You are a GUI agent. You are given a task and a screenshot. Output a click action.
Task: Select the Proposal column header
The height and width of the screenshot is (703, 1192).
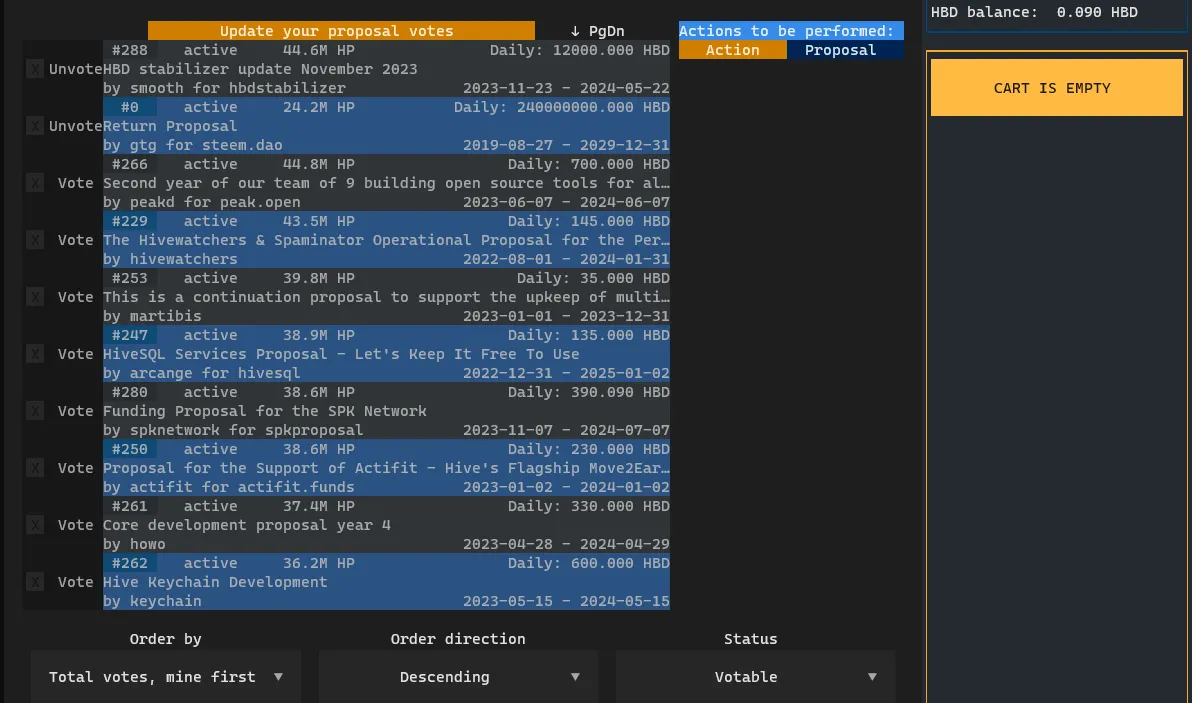coord(840,50)
